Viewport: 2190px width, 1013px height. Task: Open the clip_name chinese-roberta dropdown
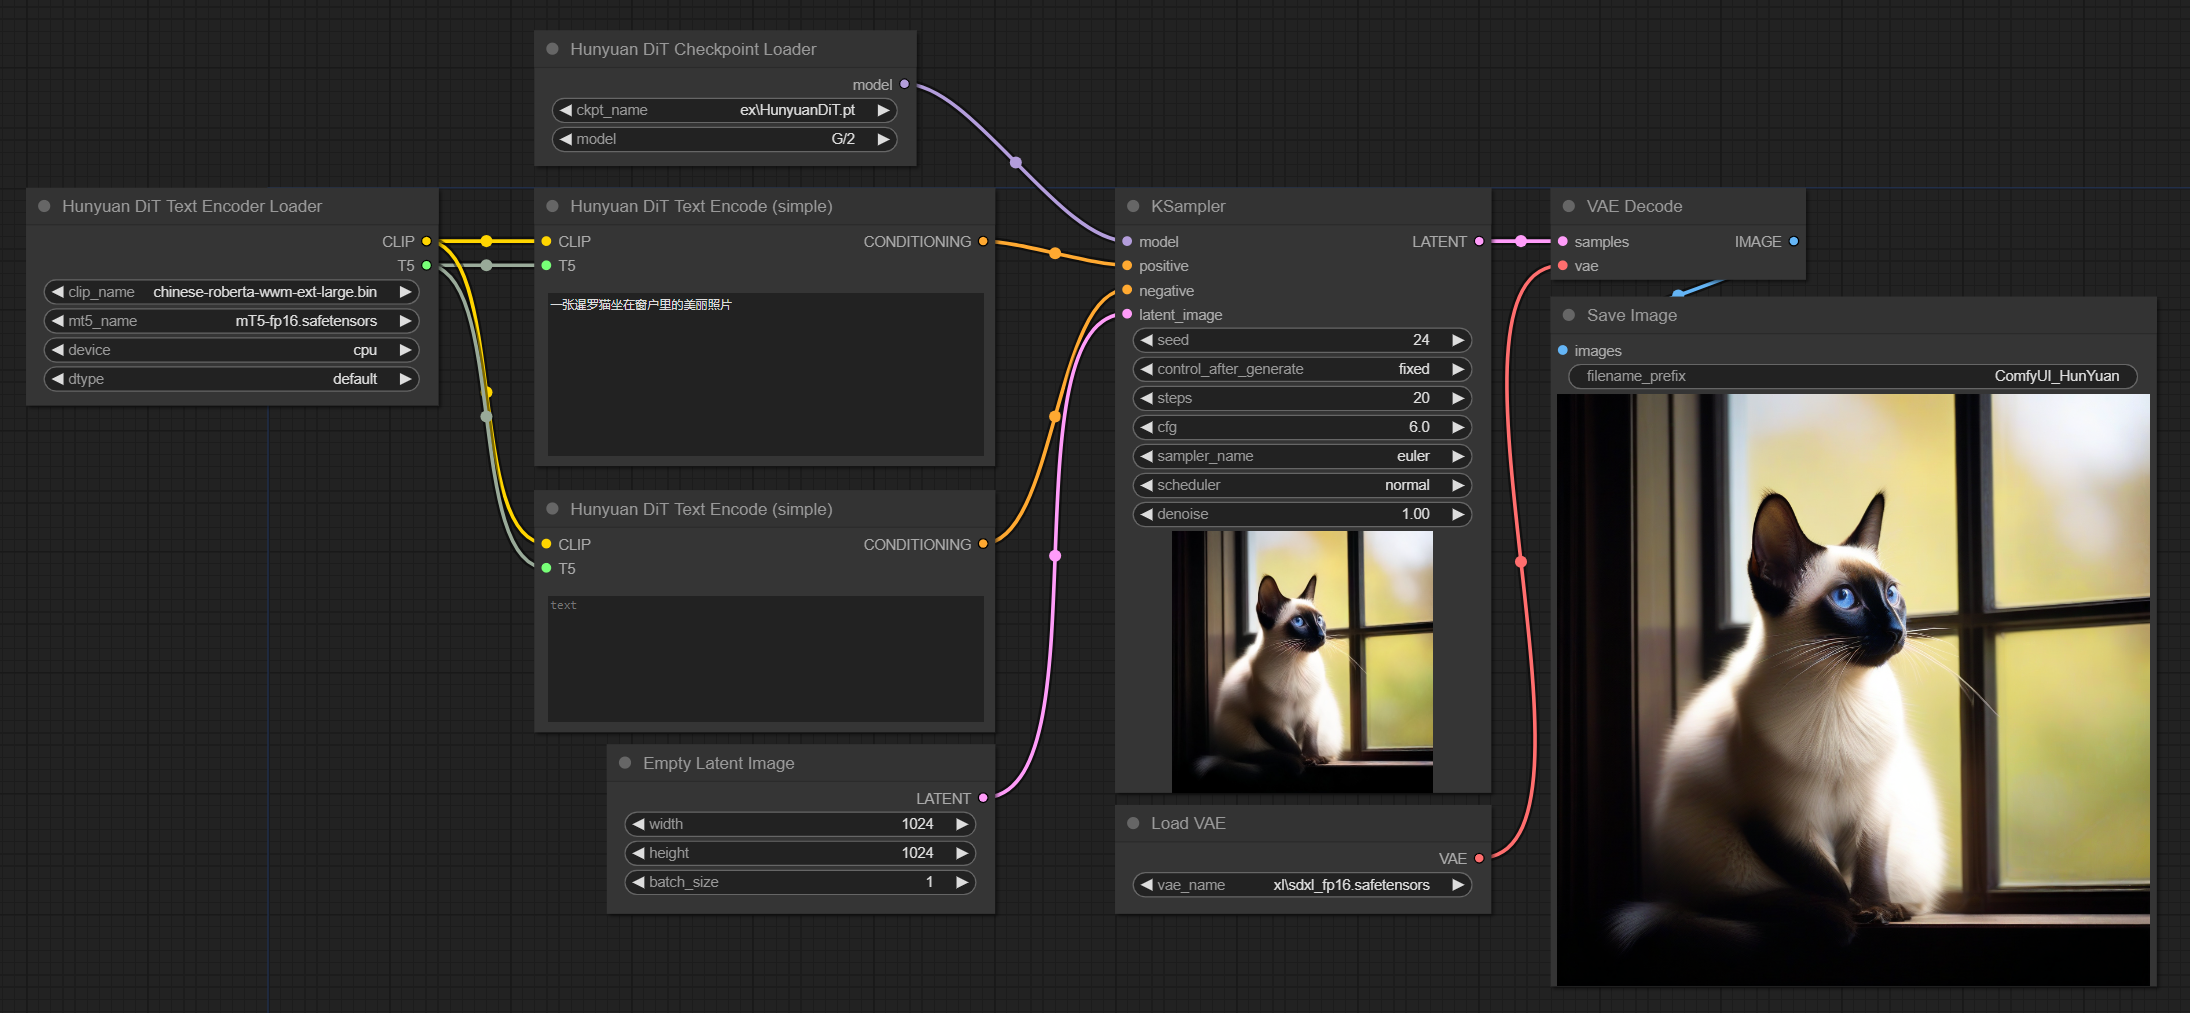231,292
